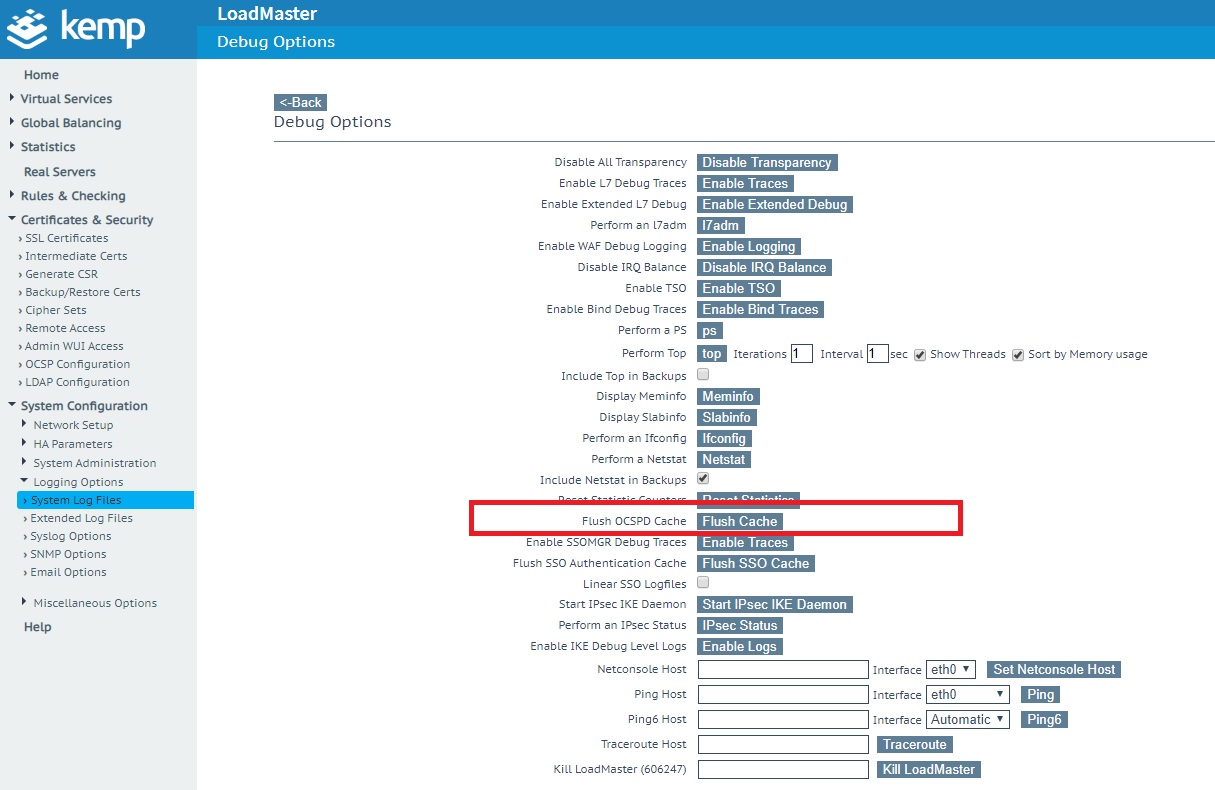This screenshot has height=790, width=1215.
Task: Click Disable IRQ Balance button
Action: [764, 267]
